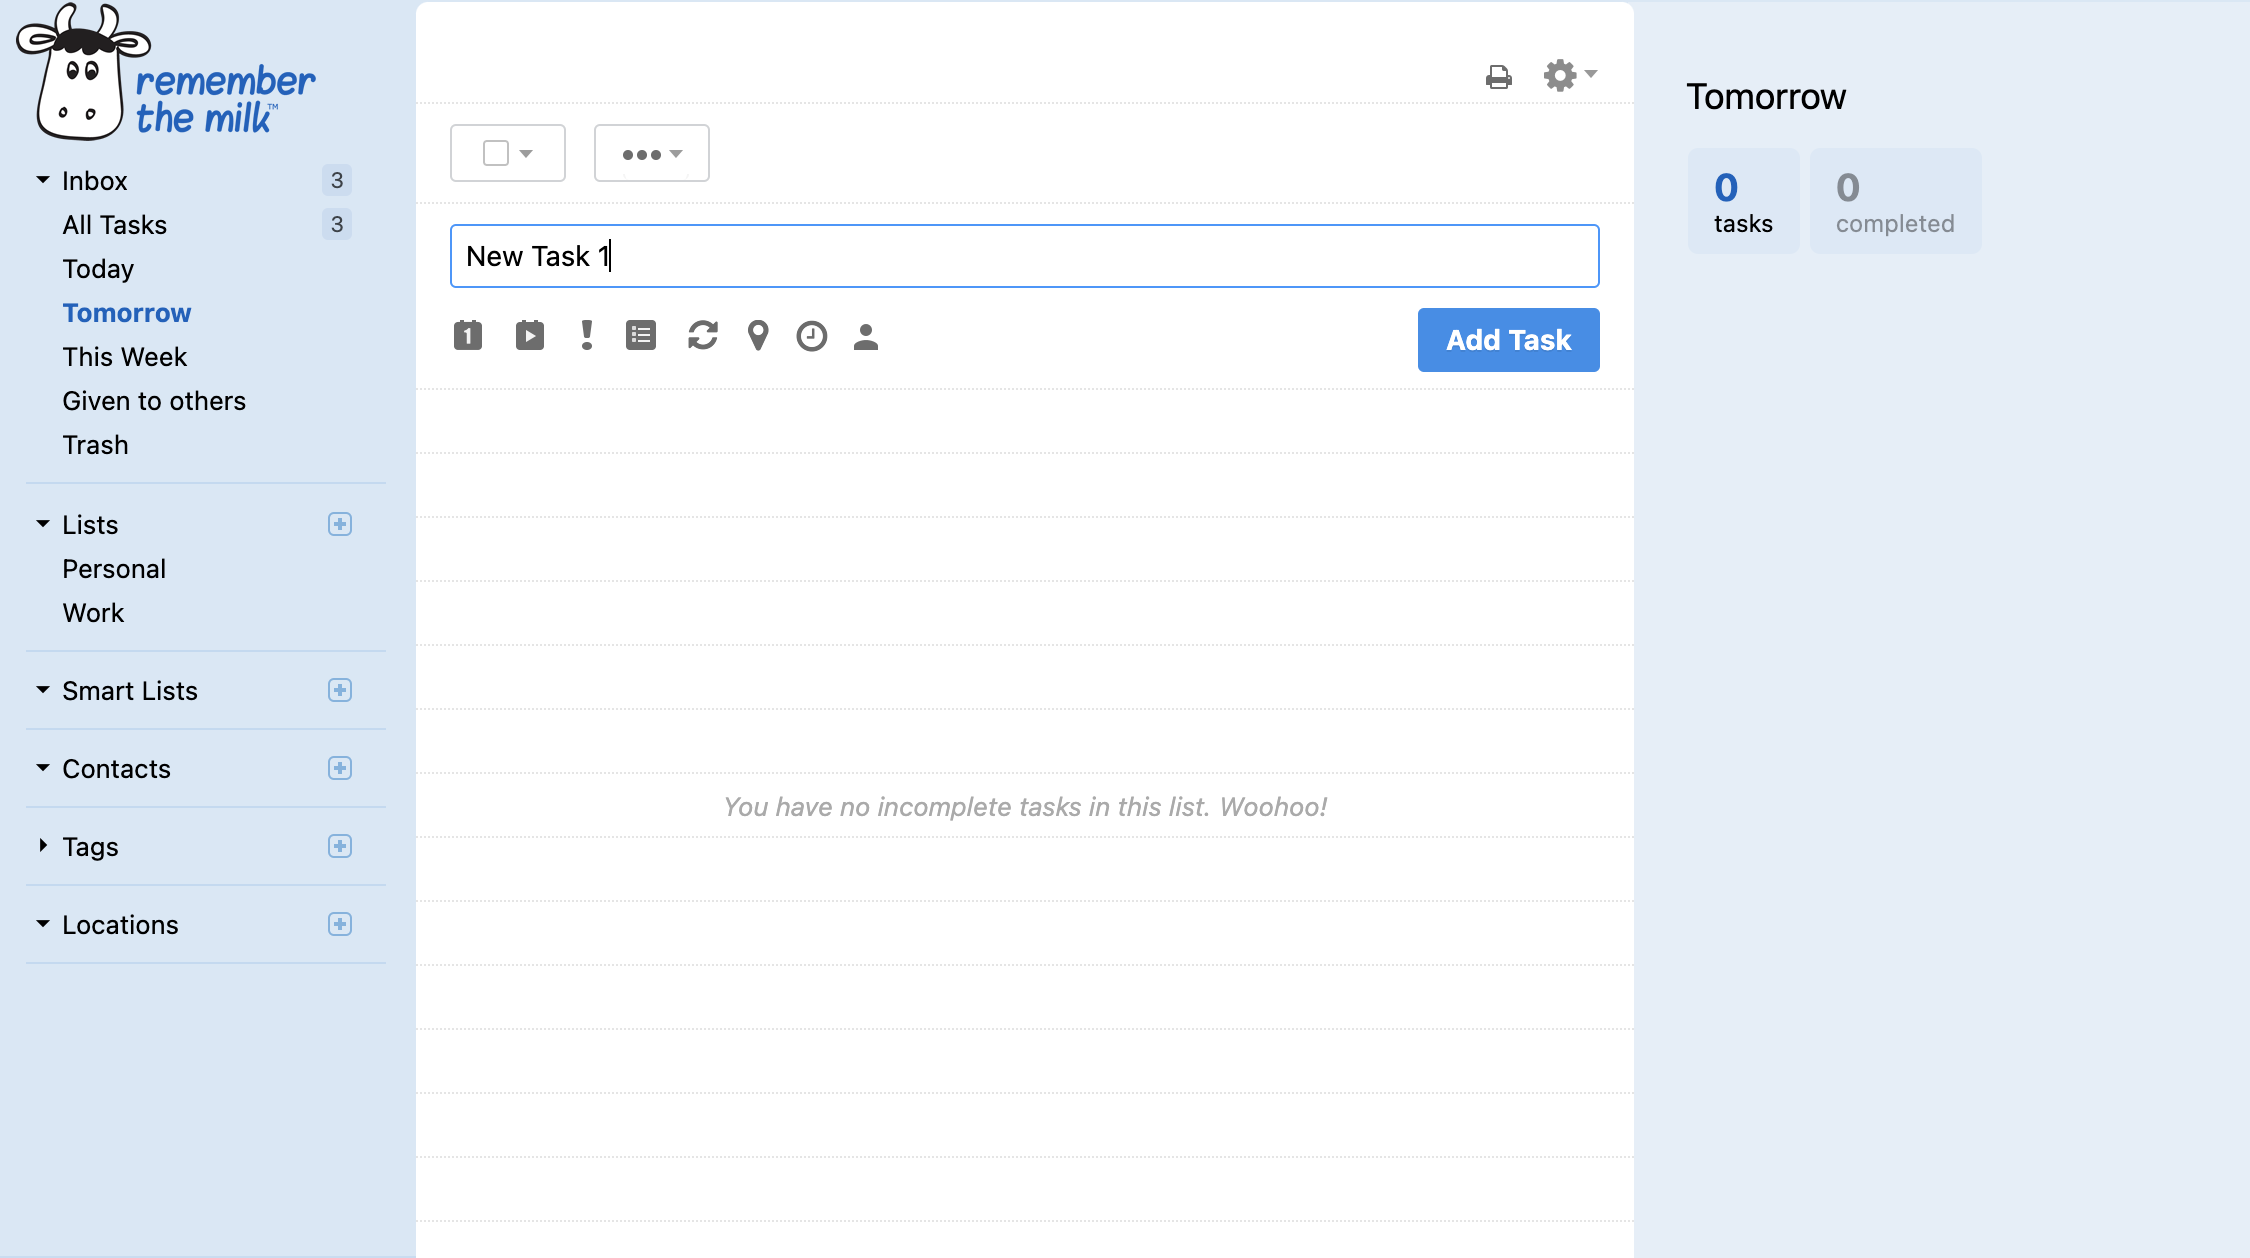The height and width of the screenshot is (1258, 2250).
Task: Click the Remember The Milk cow logo
Action: 166,72
